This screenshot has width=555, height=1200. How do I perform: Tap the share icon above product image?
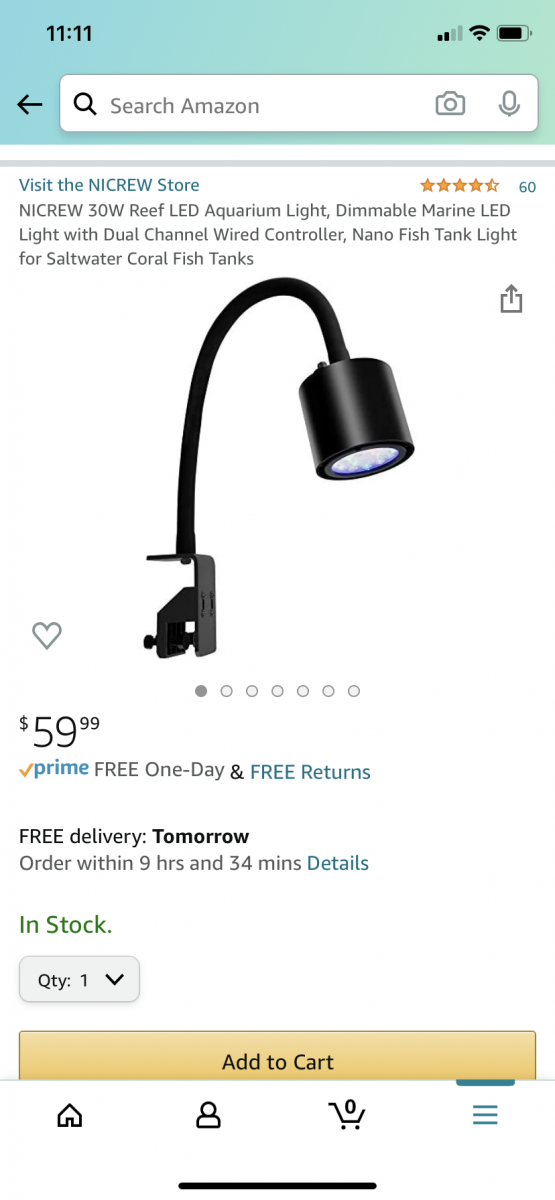click(511, 298)
